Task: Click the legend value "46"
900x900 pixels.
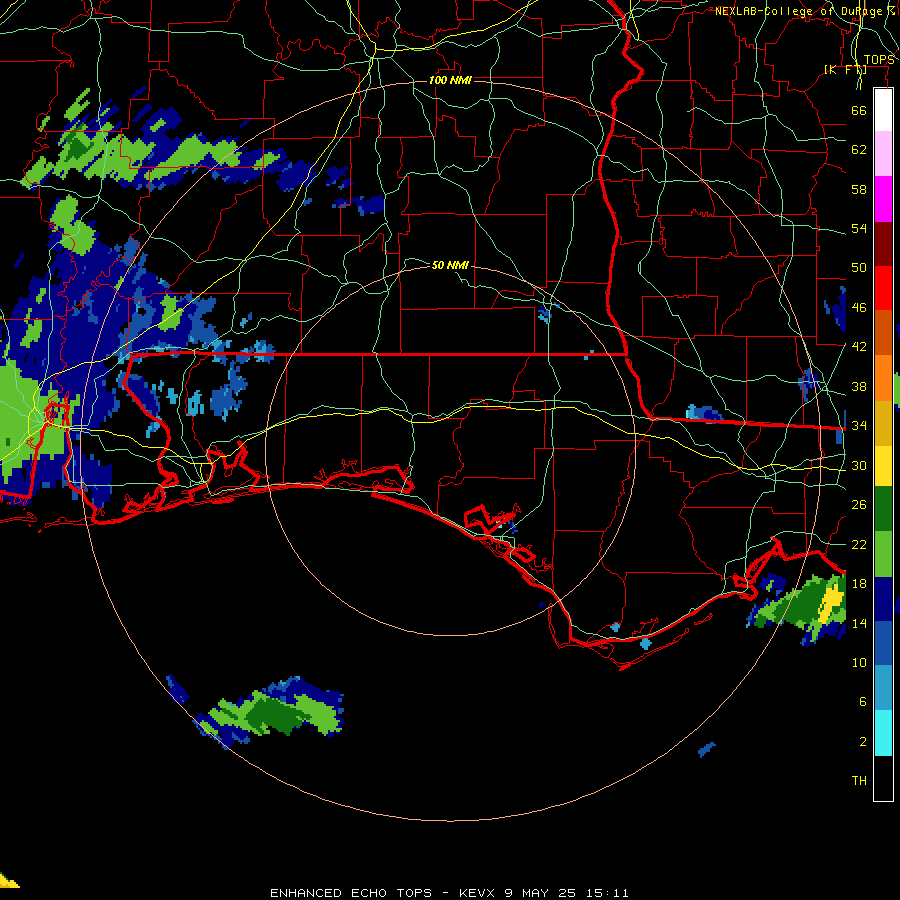Action: point(859,308)
